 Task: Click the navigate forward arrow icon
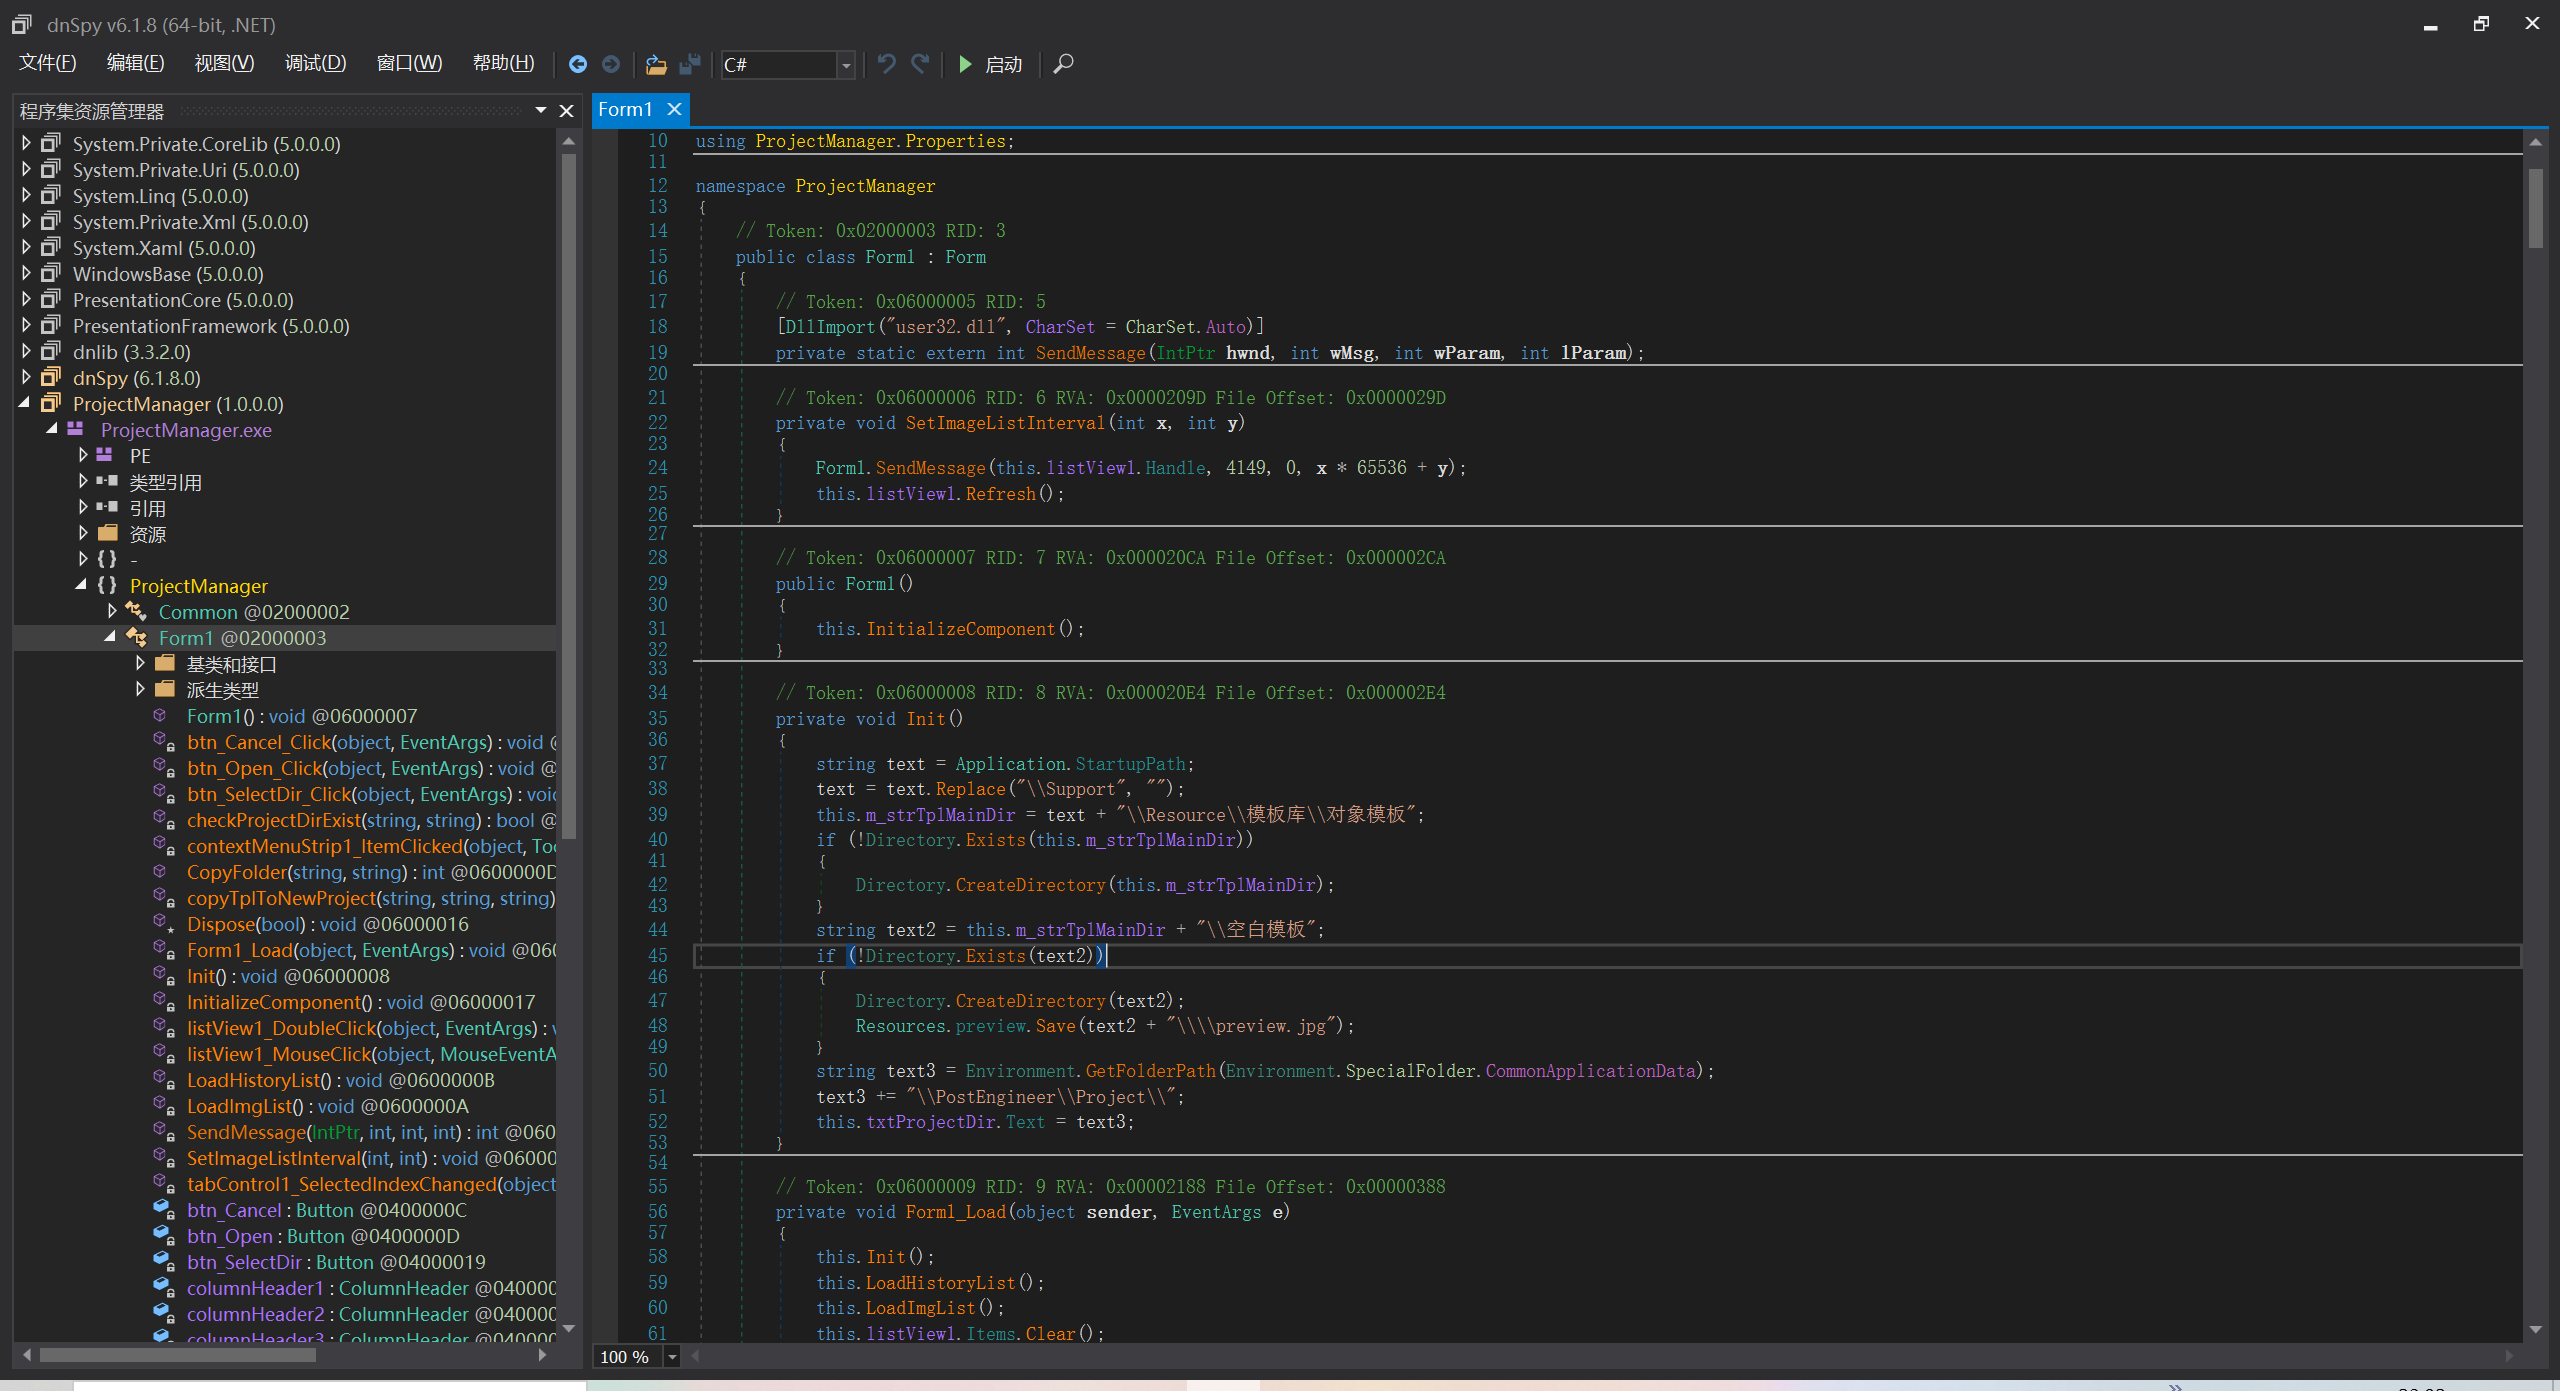point(611,64)
